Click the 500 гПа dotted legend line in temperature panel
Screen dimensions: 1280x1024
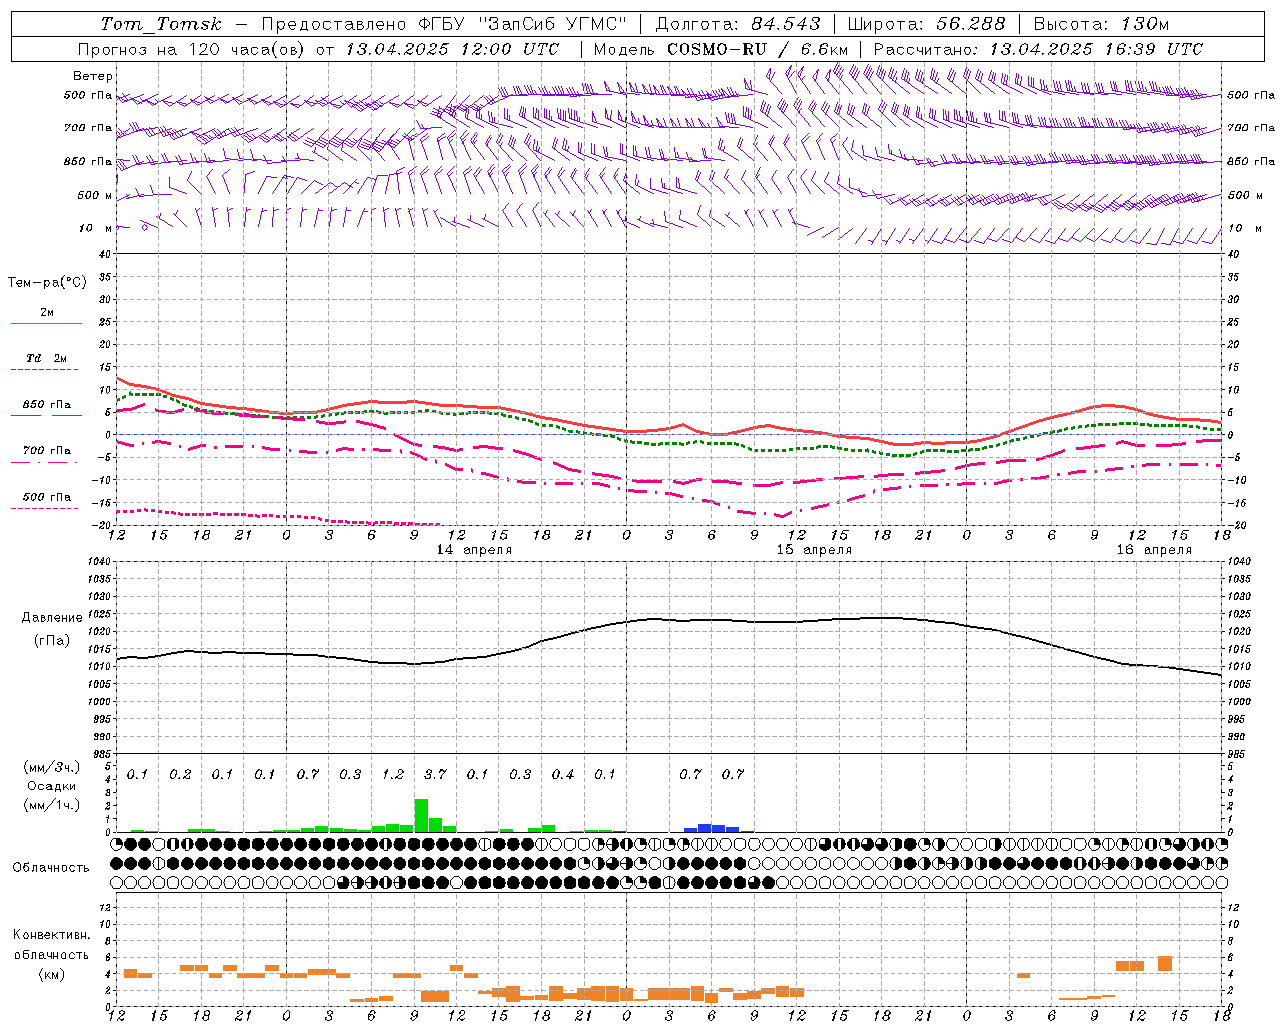pos(44,508)
